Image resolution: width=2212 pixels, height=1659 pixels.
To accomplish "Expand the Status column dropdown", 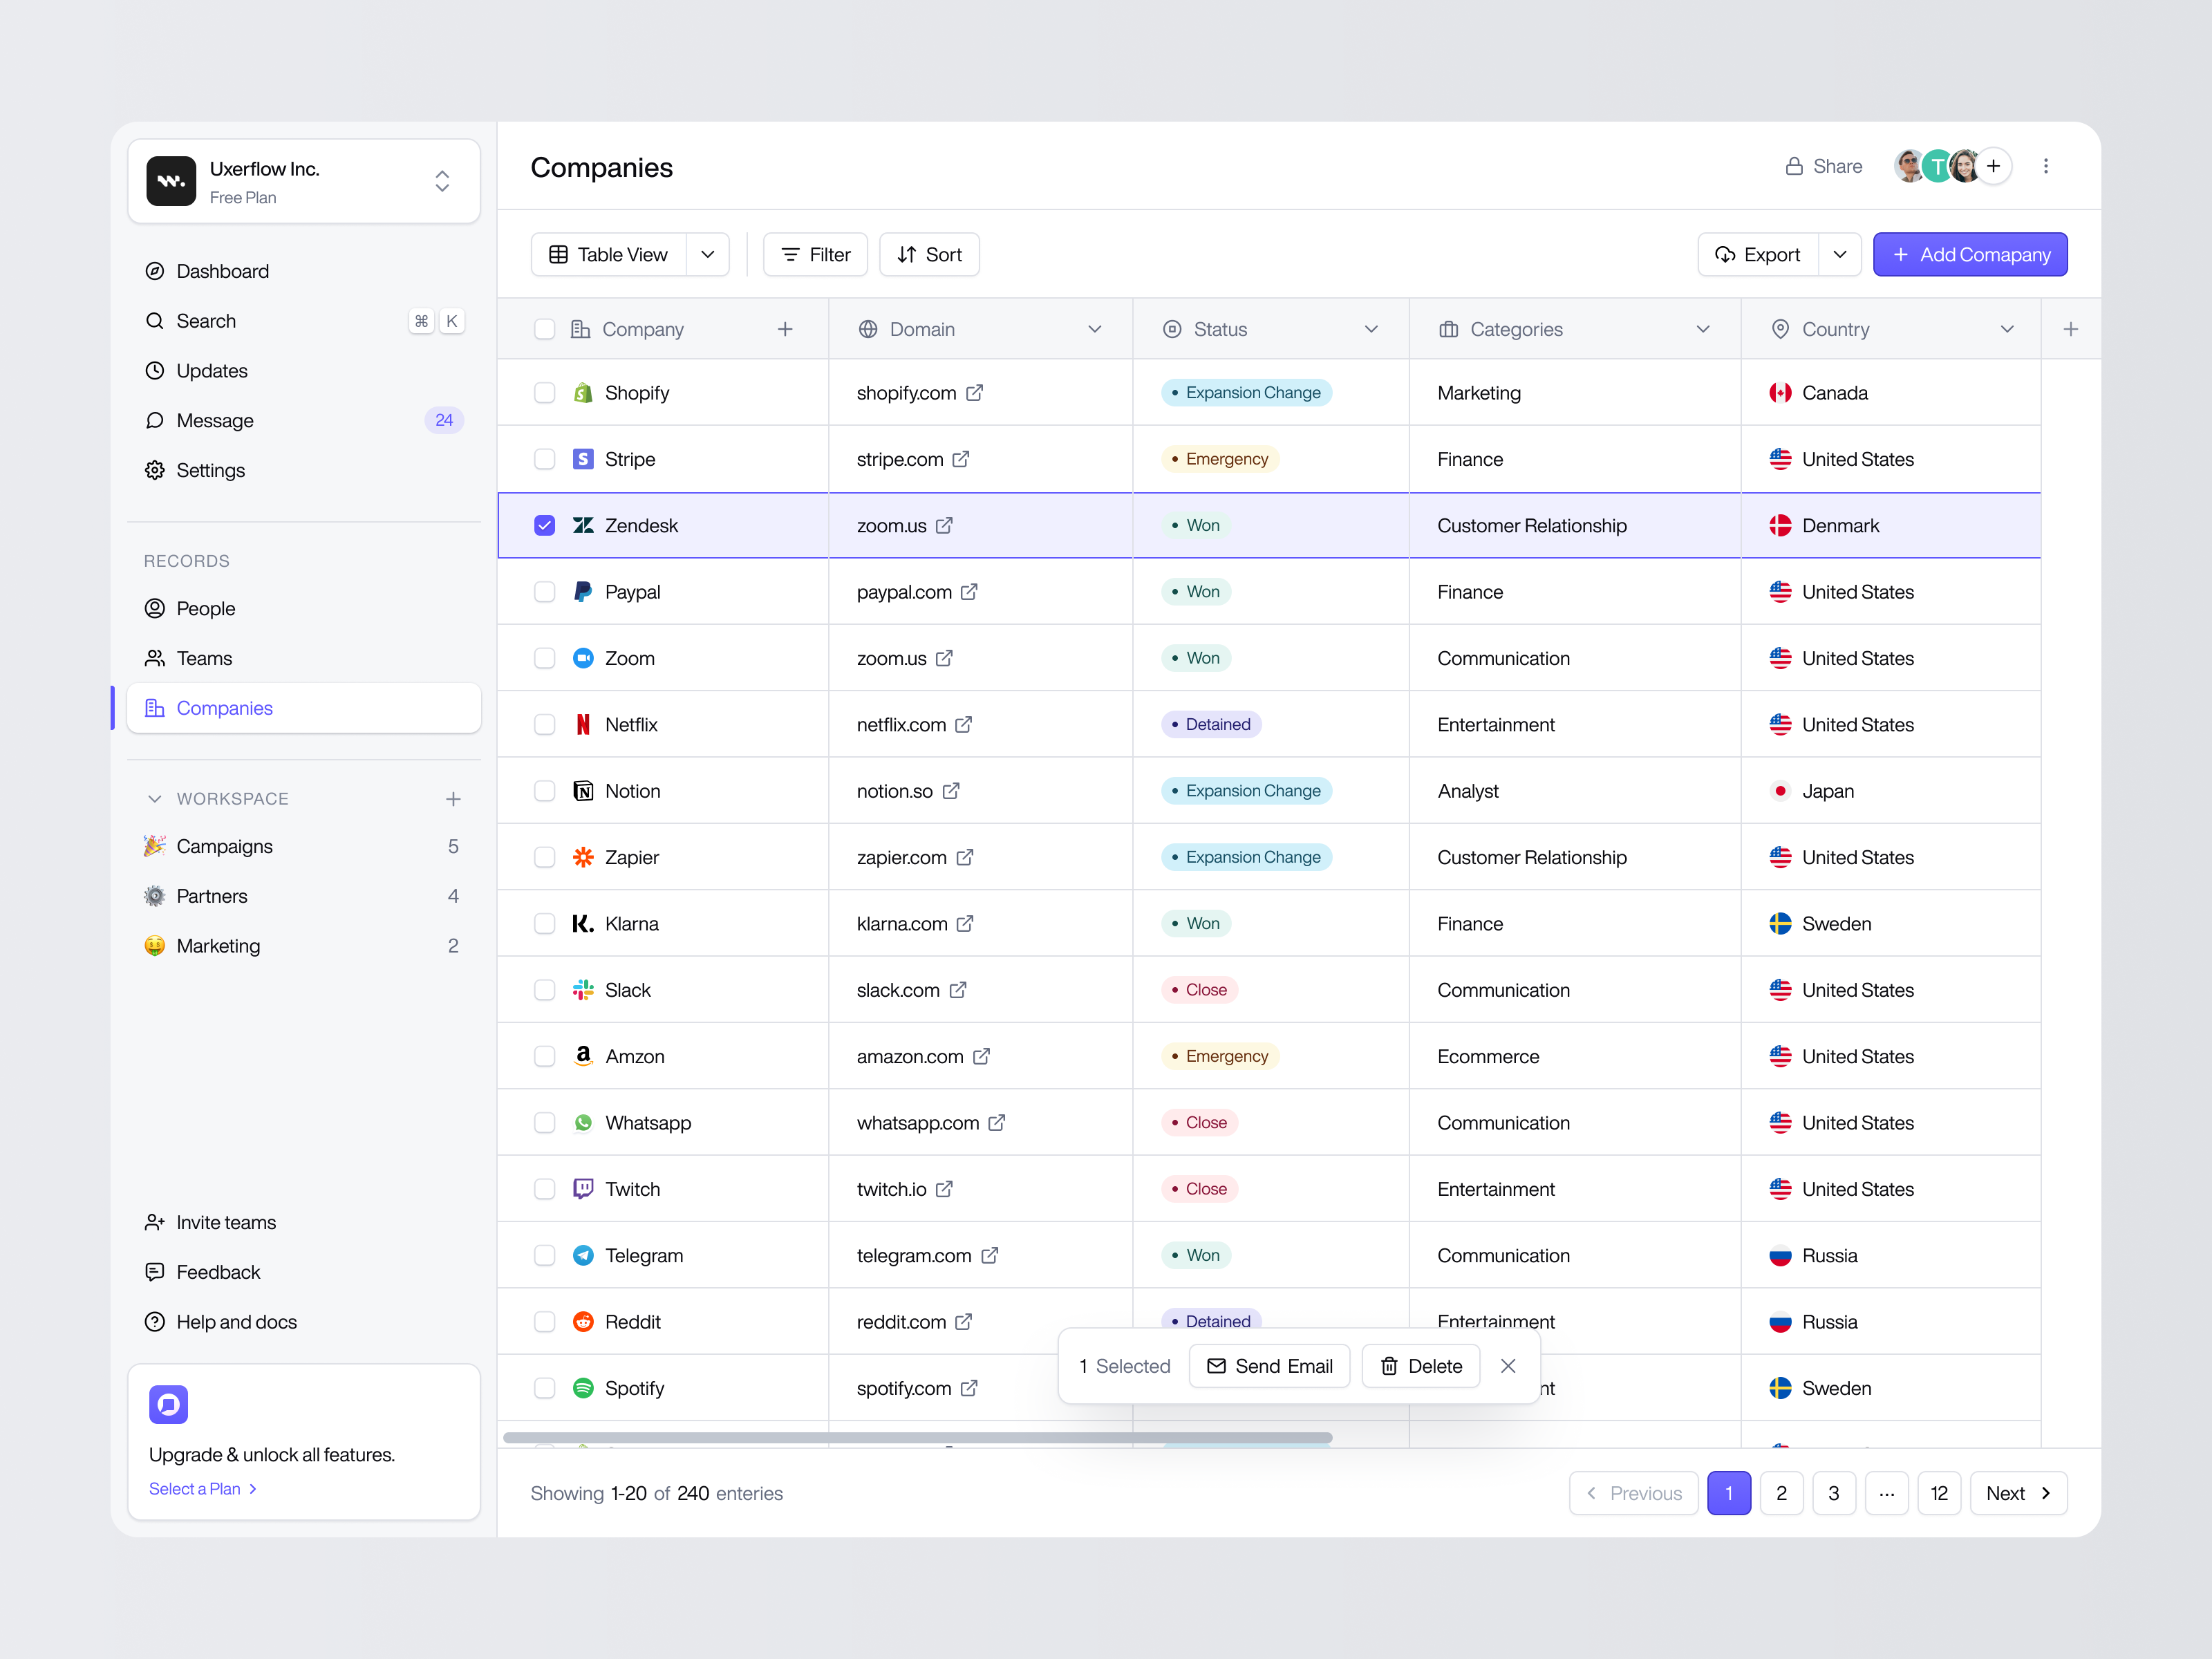I will tap(1371, 328).
